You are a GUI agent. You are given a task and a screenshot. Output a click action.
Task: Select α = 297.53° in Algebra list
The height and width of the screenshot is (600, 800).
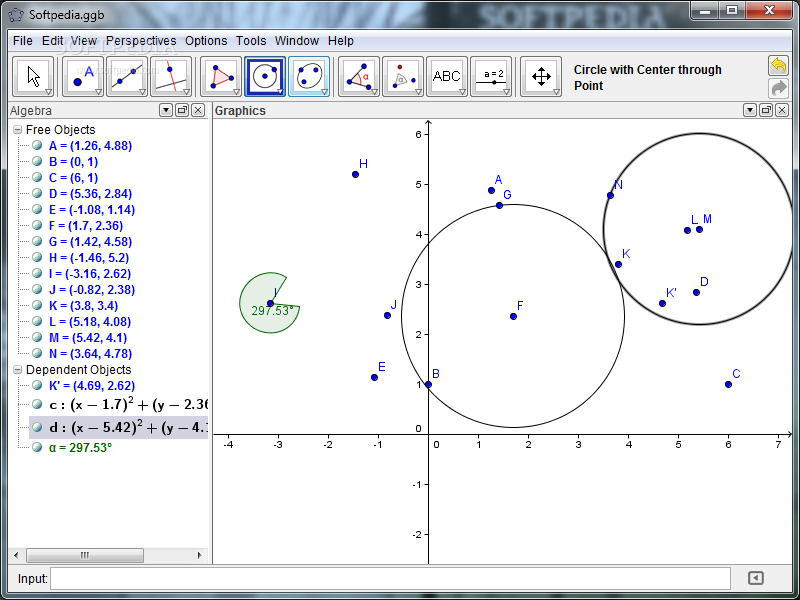point(81,447)
